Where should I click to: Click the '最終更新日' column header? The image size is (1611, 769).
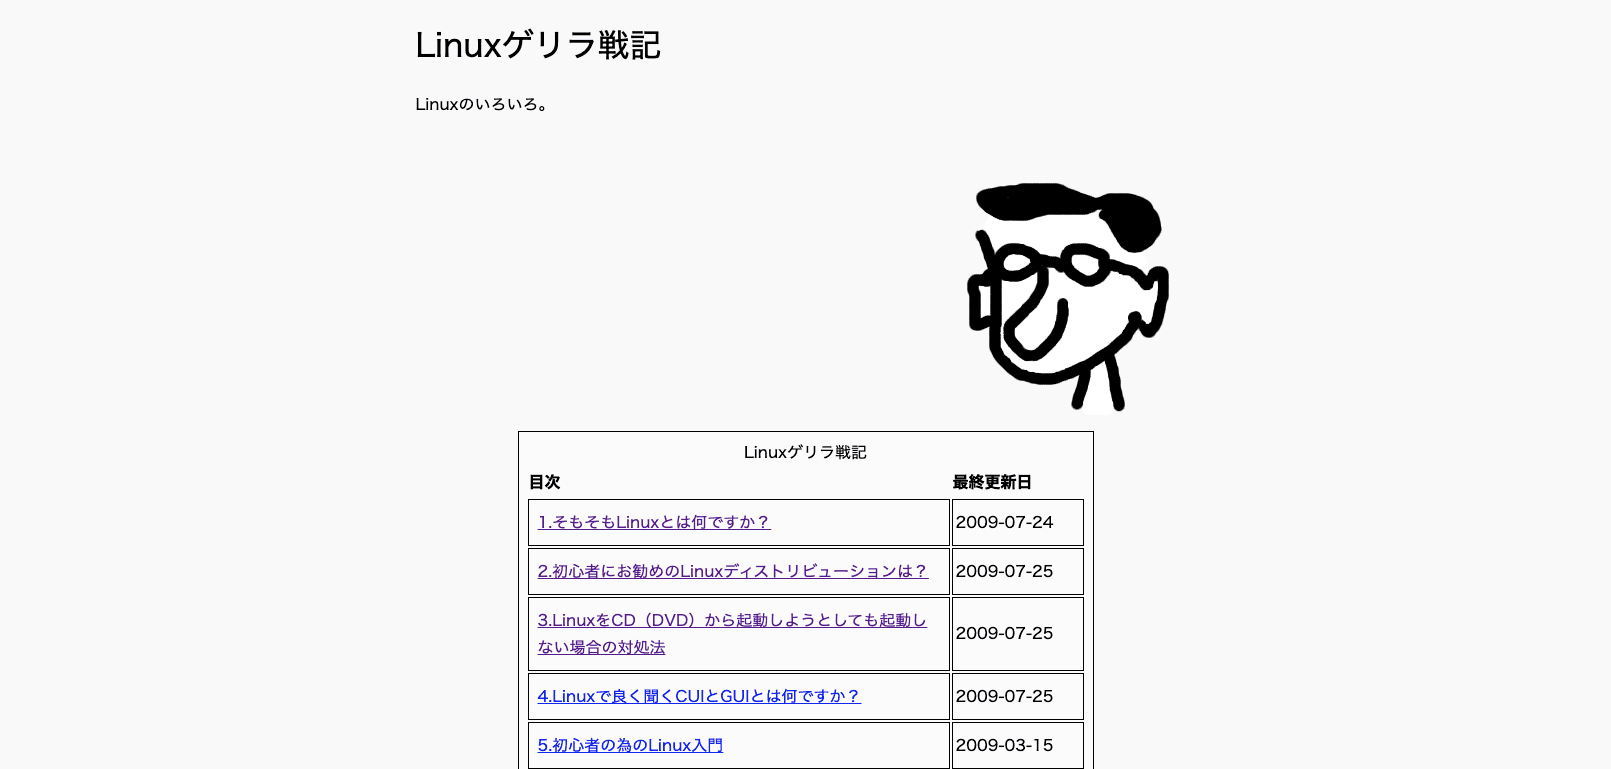(x=991, y=482)
